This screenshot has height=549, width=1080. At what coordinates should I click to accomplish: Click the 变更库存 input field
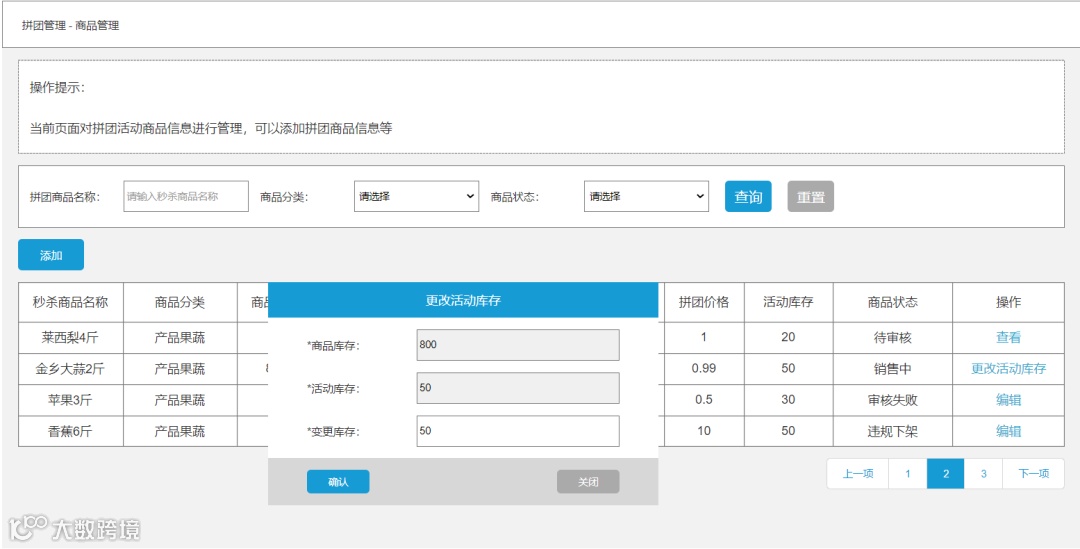pos(518,431)
